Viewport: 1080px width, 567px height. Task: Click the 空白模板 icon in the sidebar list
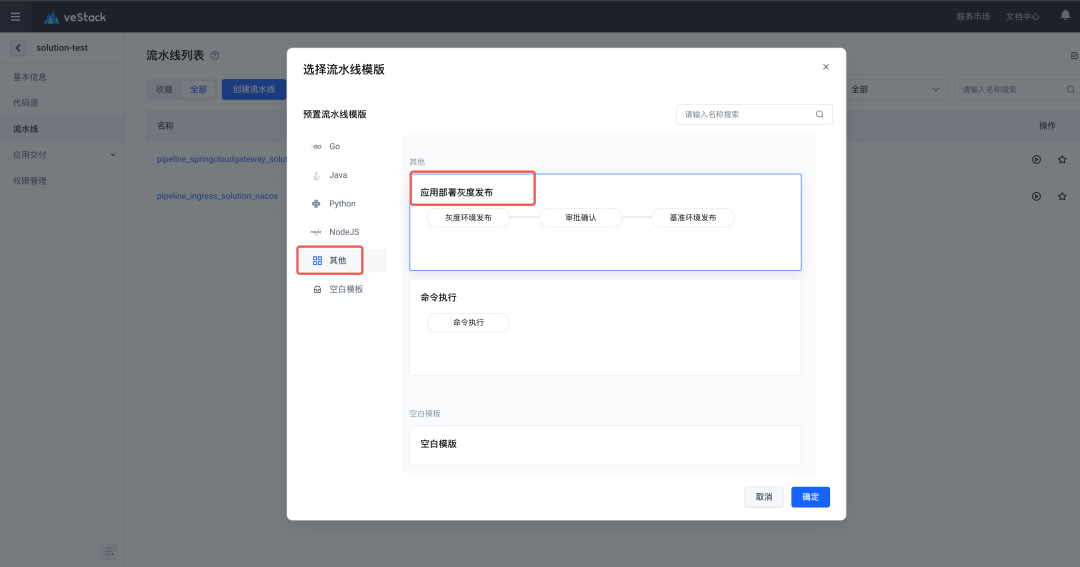[x=317, y=289]
